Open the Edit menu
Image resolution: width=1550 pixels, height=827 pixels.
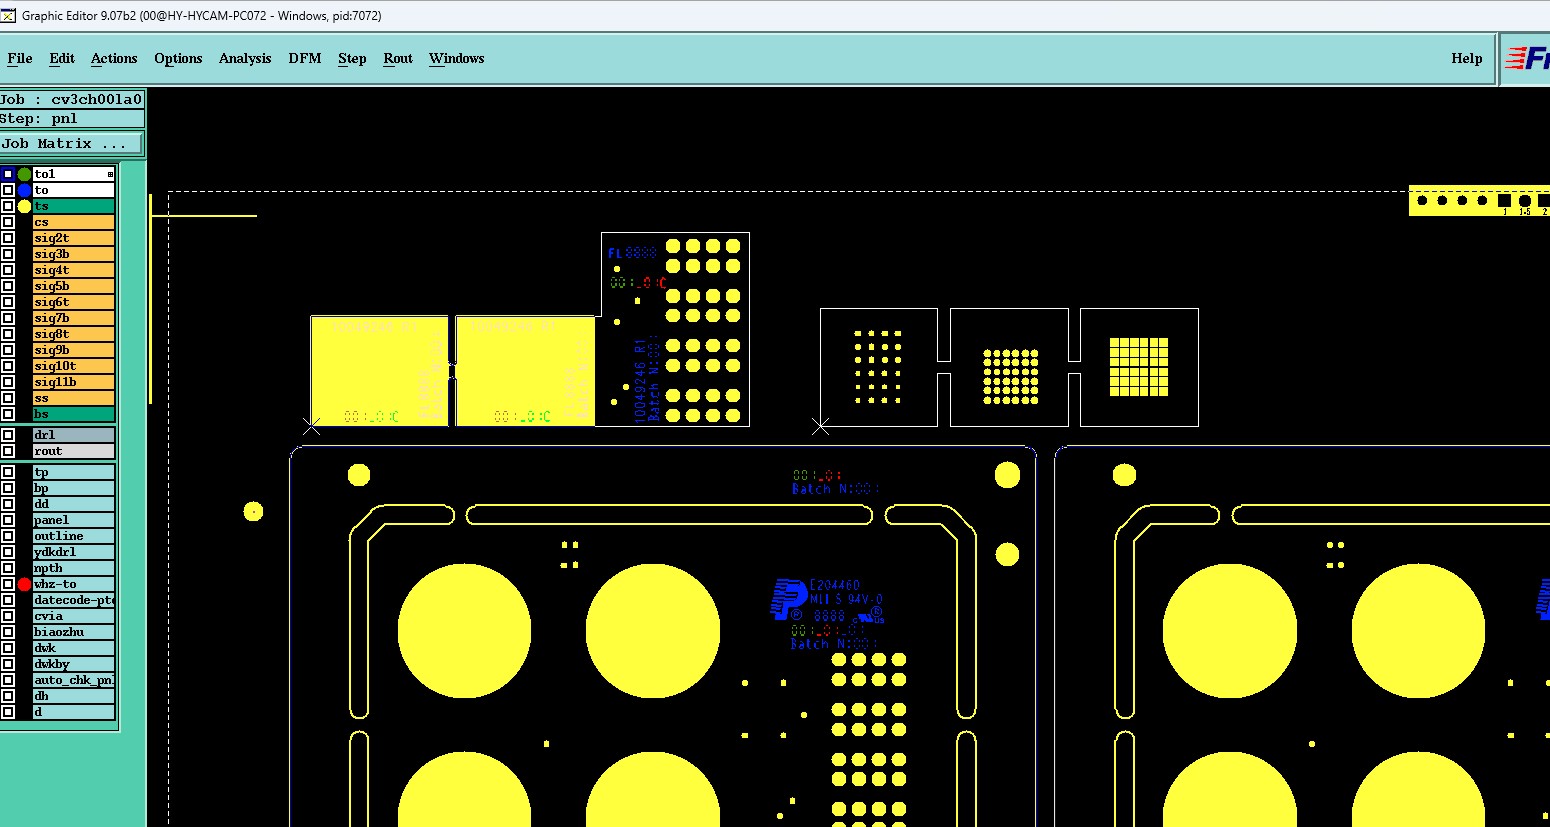[62, 58]
